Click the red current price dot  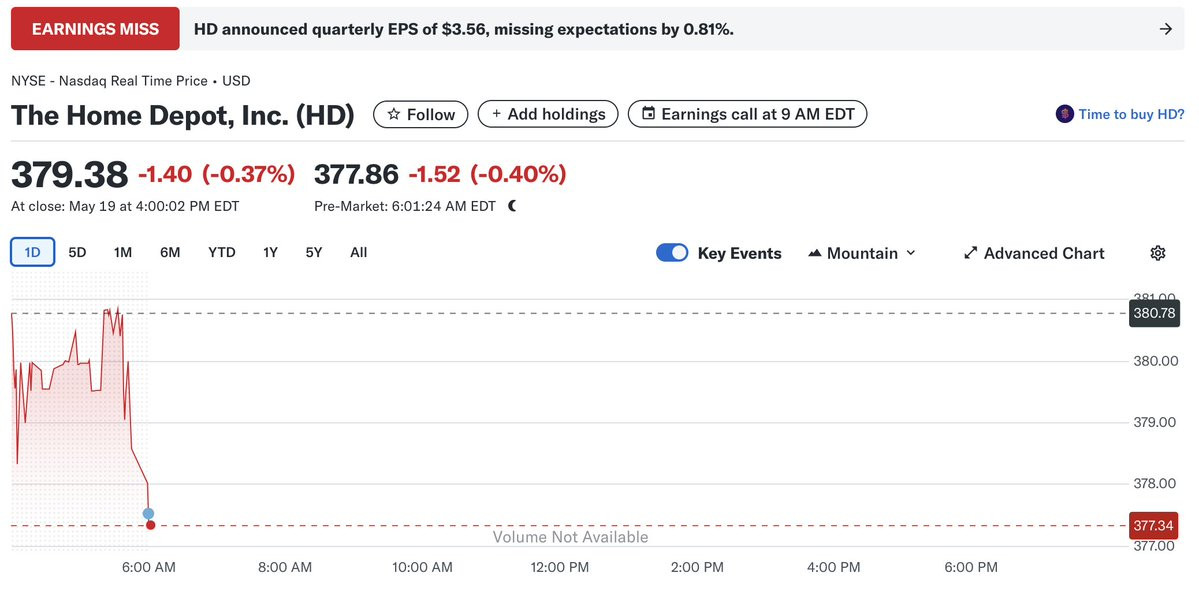150,525
